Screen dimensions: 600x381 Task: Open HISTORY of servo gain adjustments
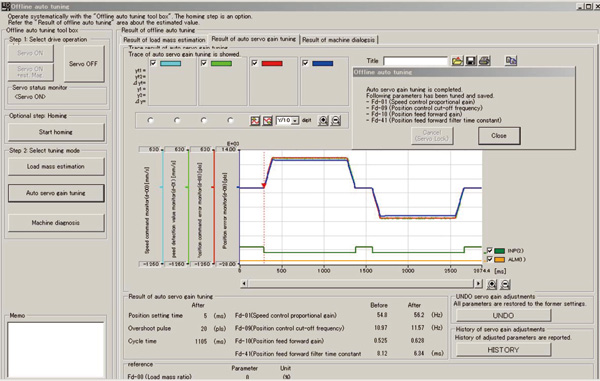tap(503, 350)
